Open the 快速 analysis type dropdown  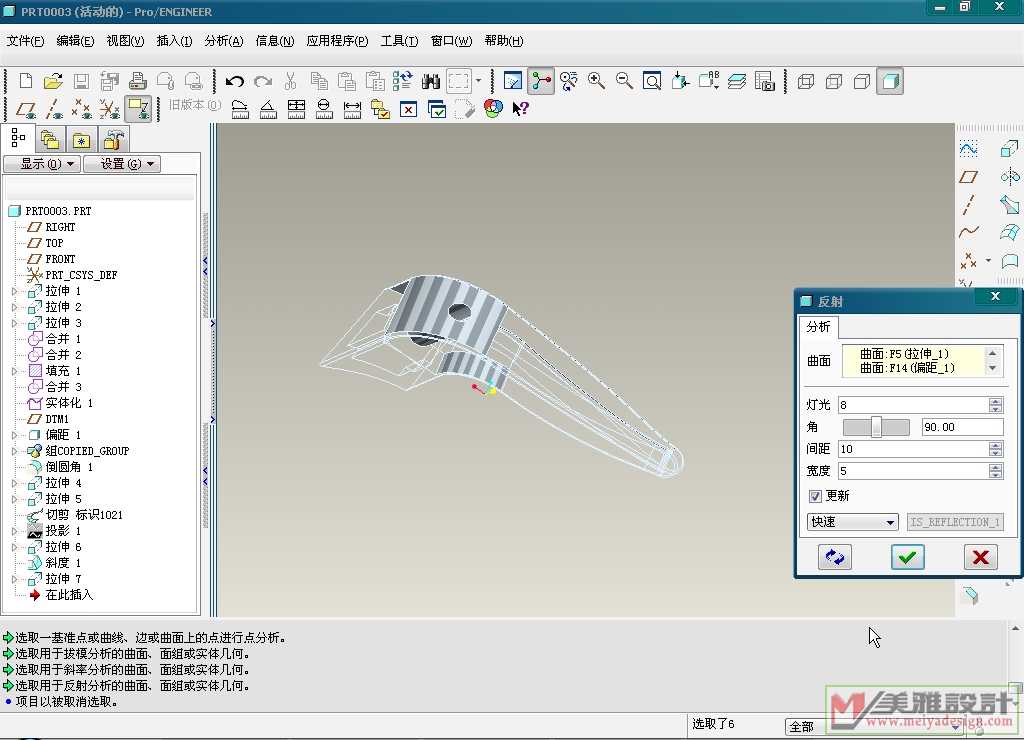852,522
